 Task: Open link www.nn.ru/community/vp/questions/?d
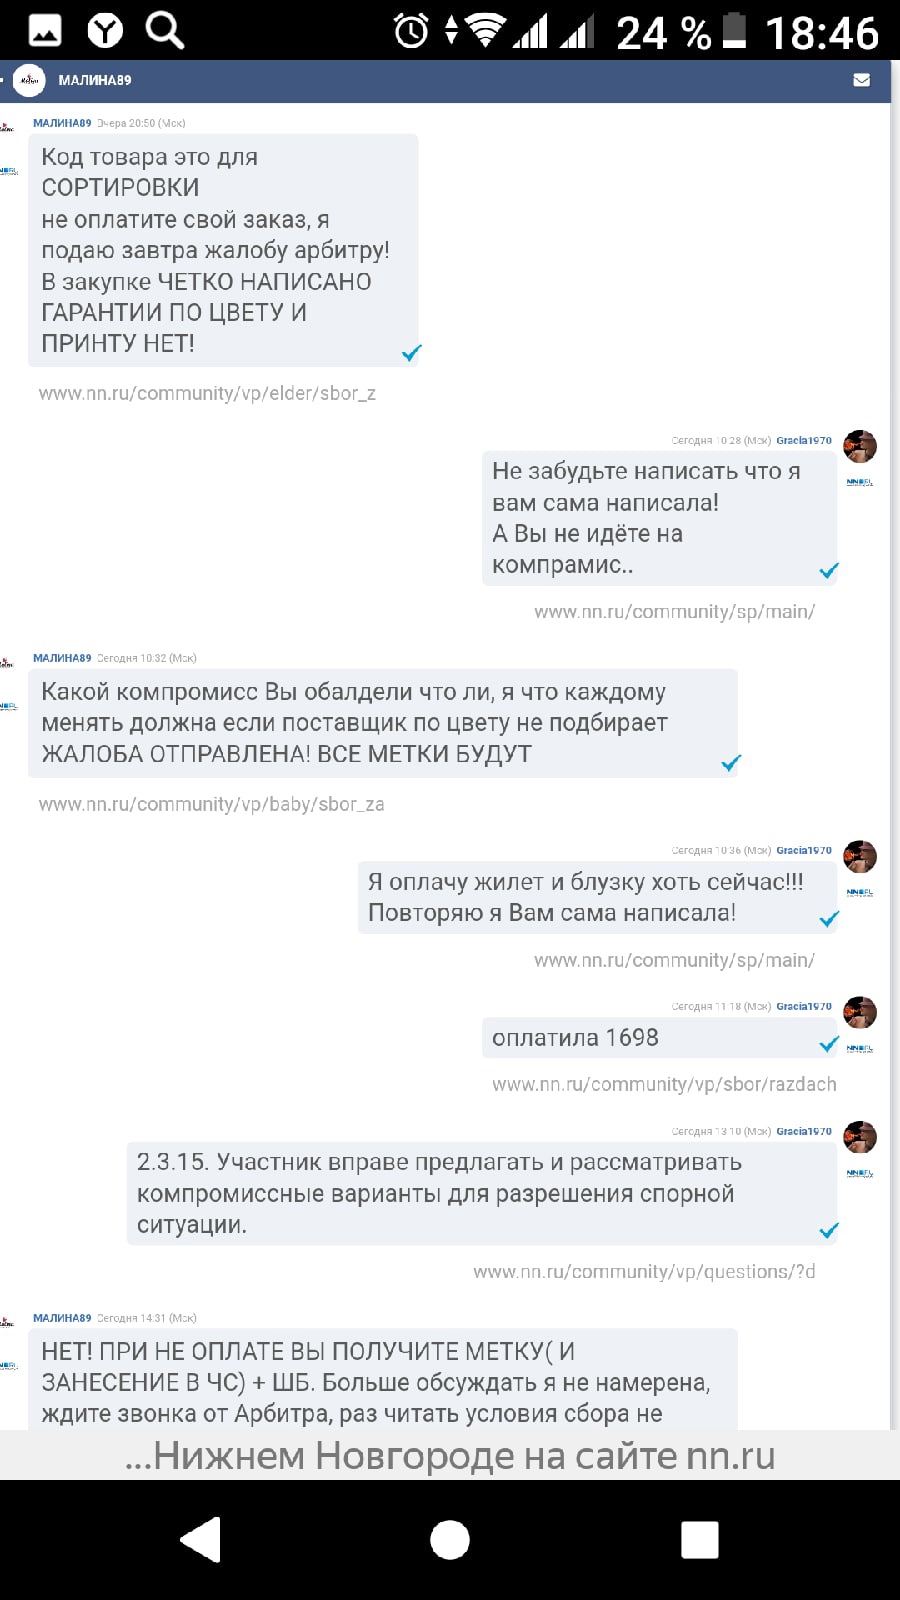pos(644,1271)
